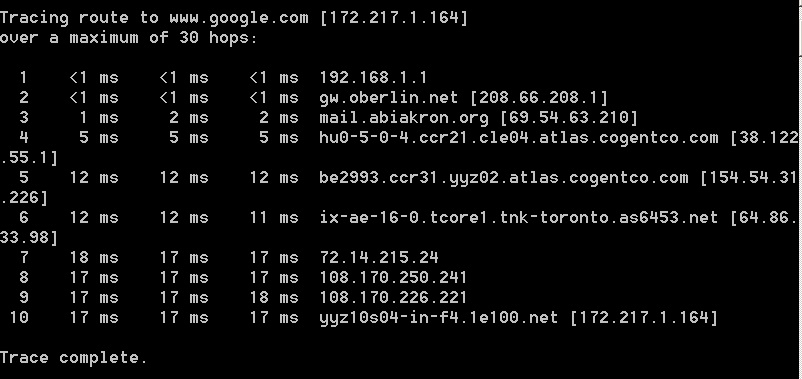Image resolution: width=802 pixels, height=379 pixels.
Task: Click the 108.170.250.241 address on hop 8
Action: pyautogui.click(x=393, y=278)
